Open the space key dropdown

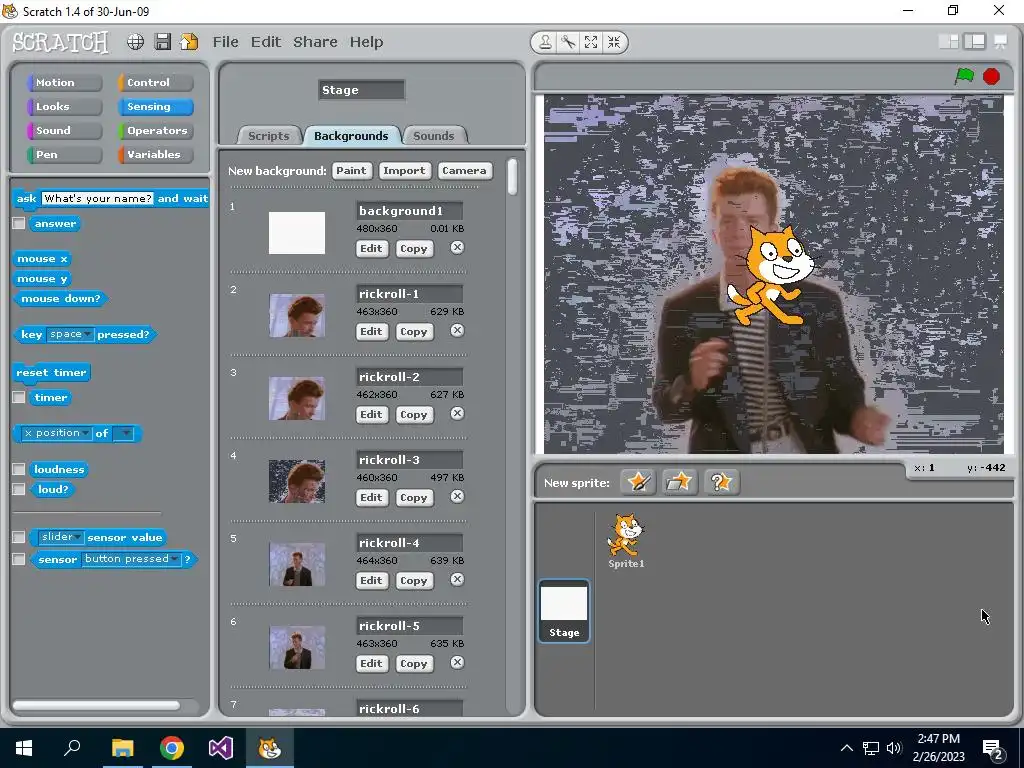tap(71, 334)
